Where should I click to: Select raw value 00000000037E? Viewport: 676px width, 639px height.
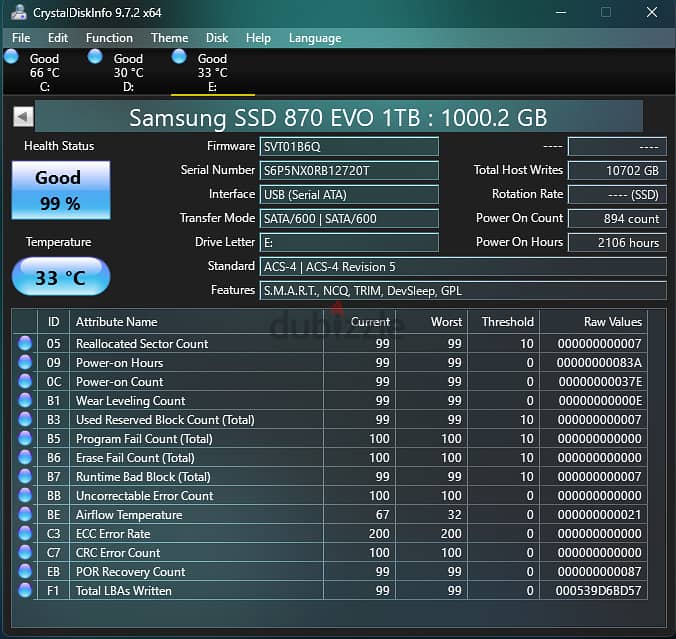(600, 382)
